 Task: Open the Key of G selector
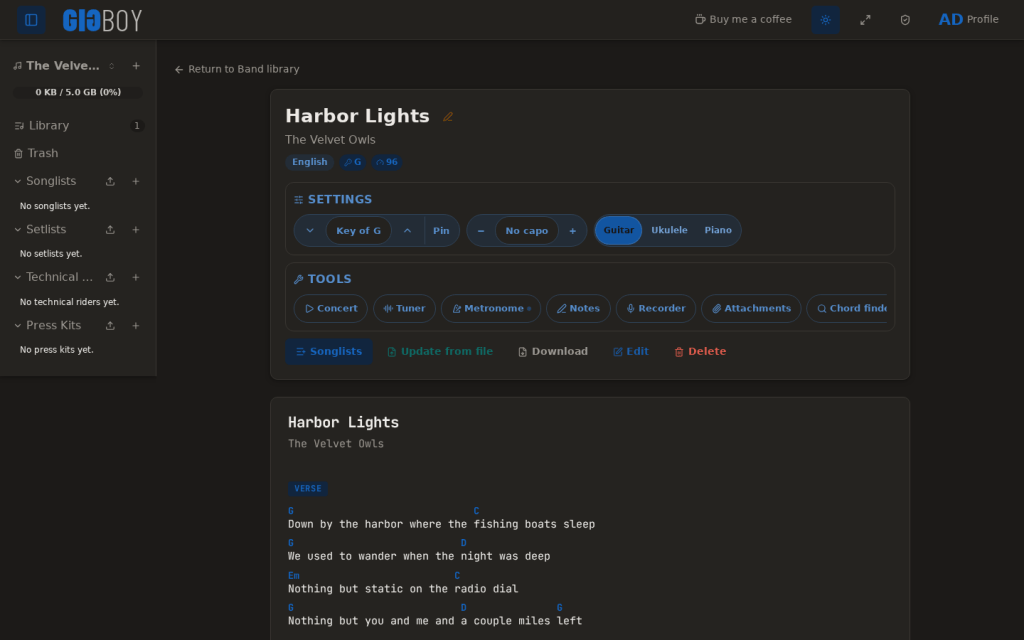[359, 231]
